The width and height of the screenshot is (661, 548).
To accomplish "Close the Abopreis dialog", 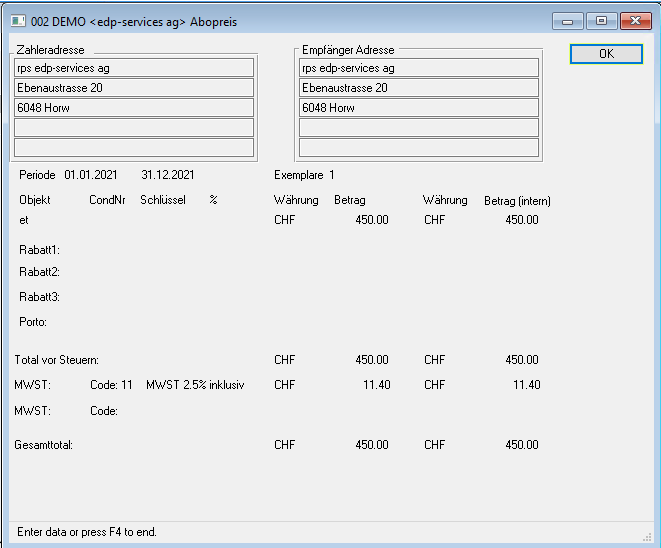I will click(635, 20).
